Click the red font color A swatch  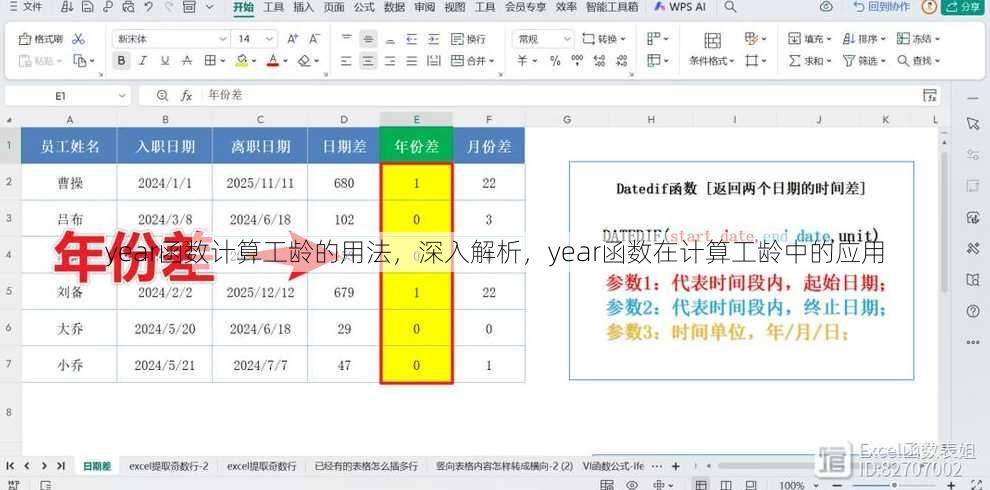(273, 61)
